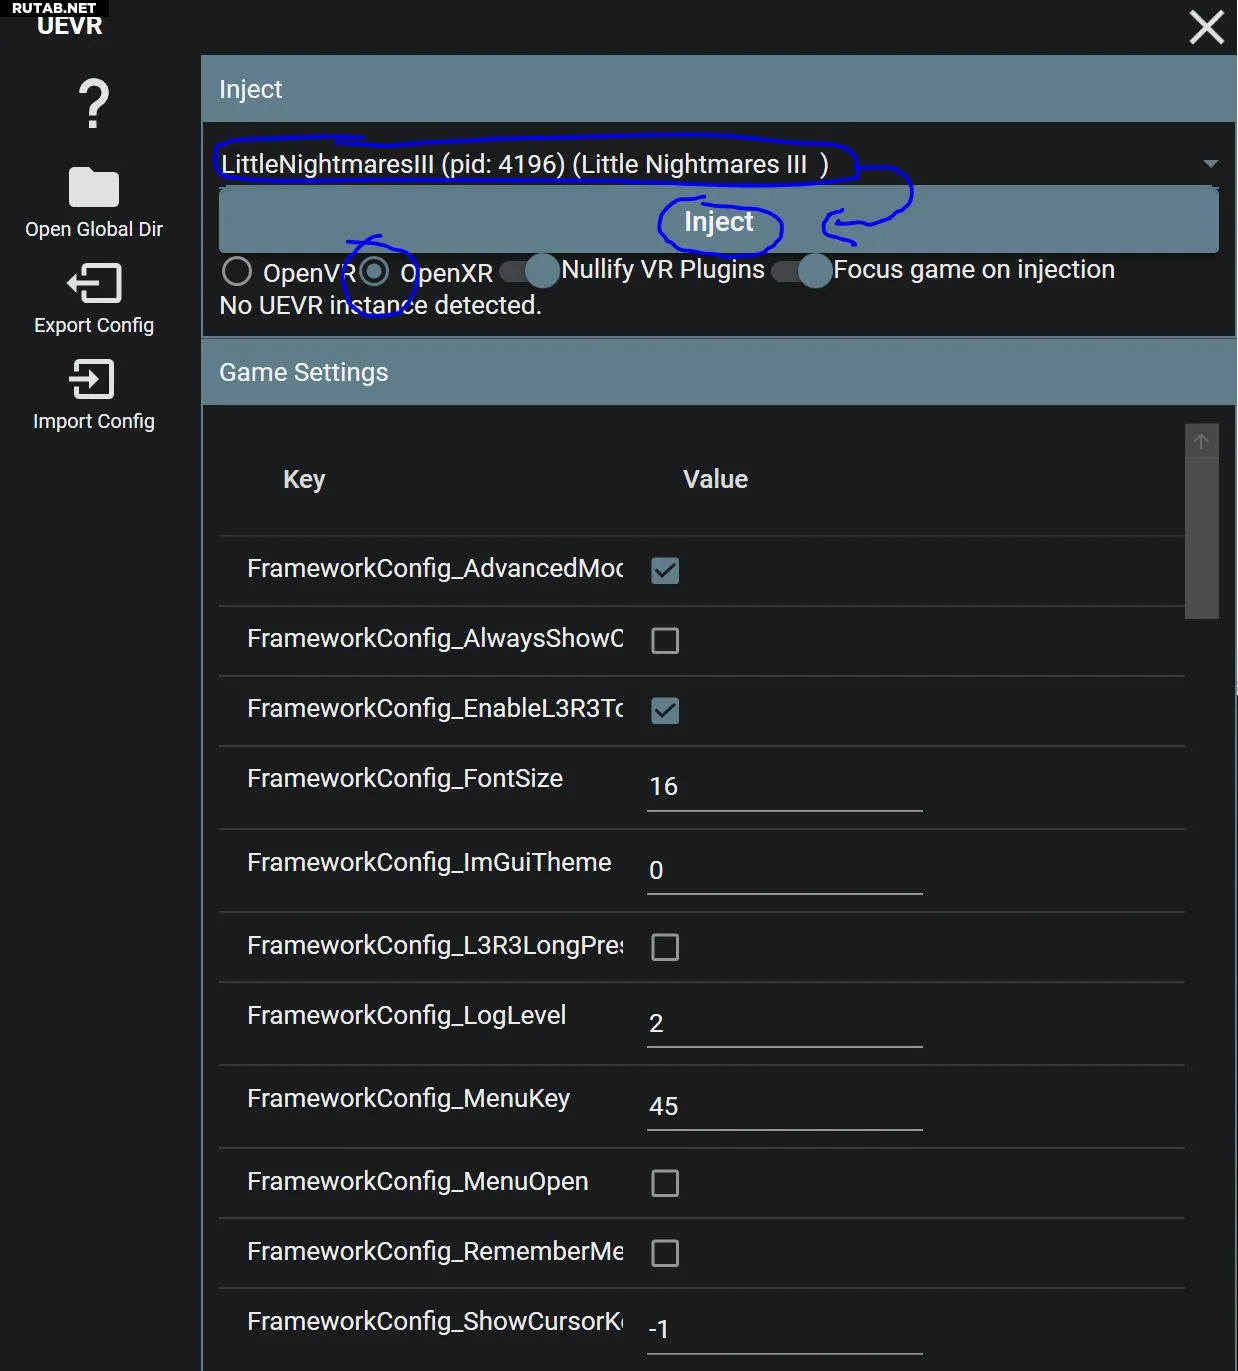This screenshot has height=1371, width=1238.
Task: Expand the LittleNightmaresIII process combo box
Action: [x=700, y=164]
